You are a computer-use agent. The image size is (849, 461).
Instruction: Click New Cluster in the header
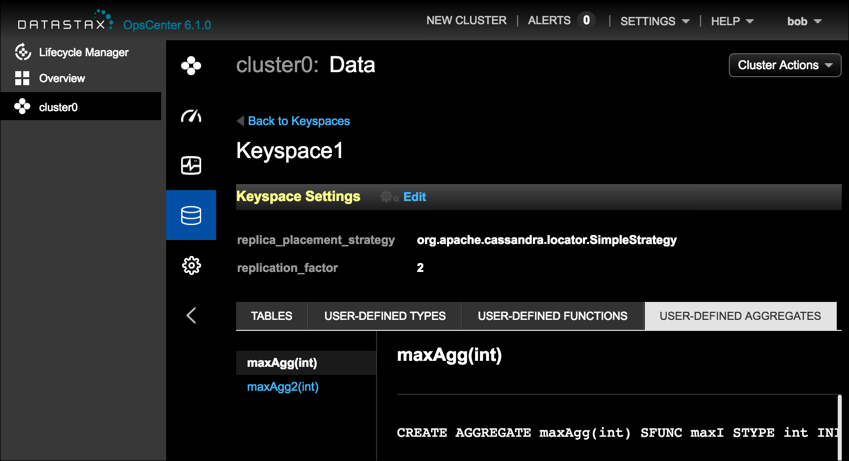(x=466, y=21)
